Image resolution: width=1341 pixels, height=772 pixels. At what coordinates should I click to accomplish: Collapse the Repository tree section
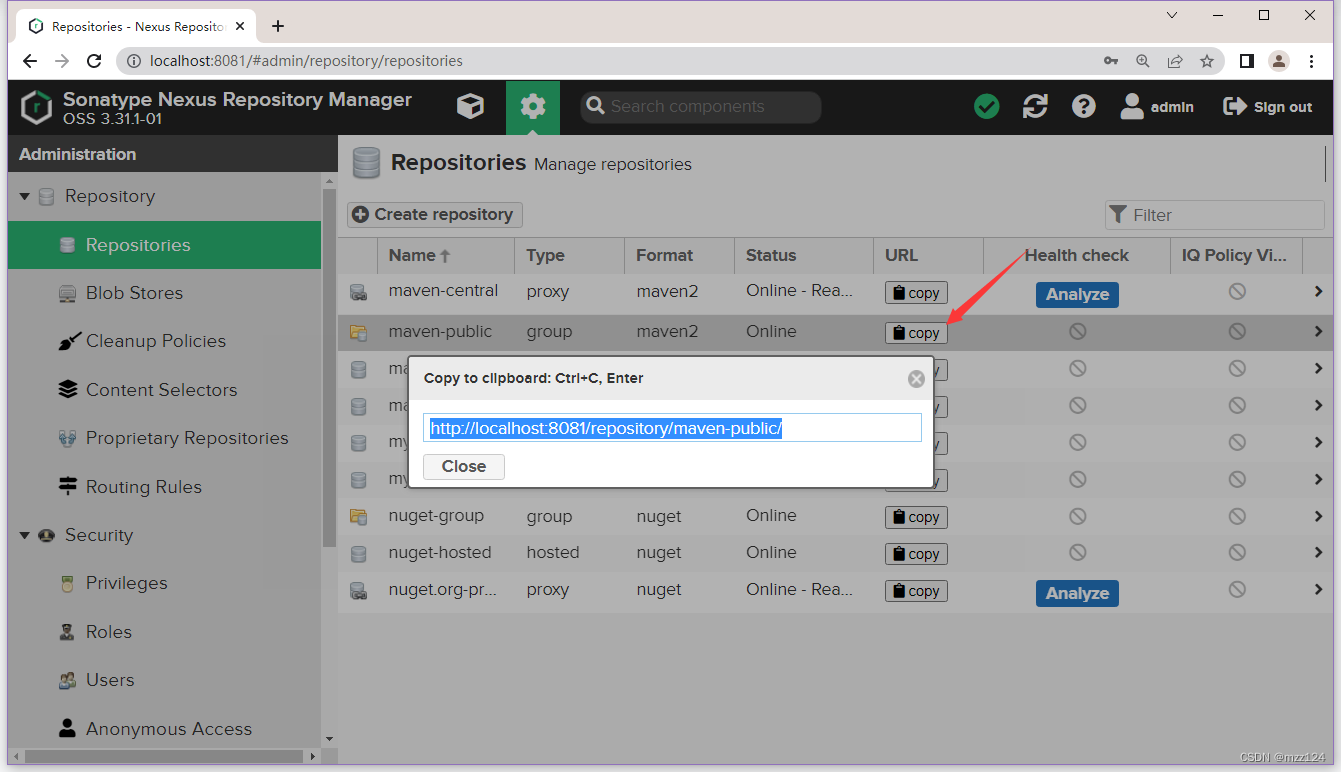click(25, 197)
